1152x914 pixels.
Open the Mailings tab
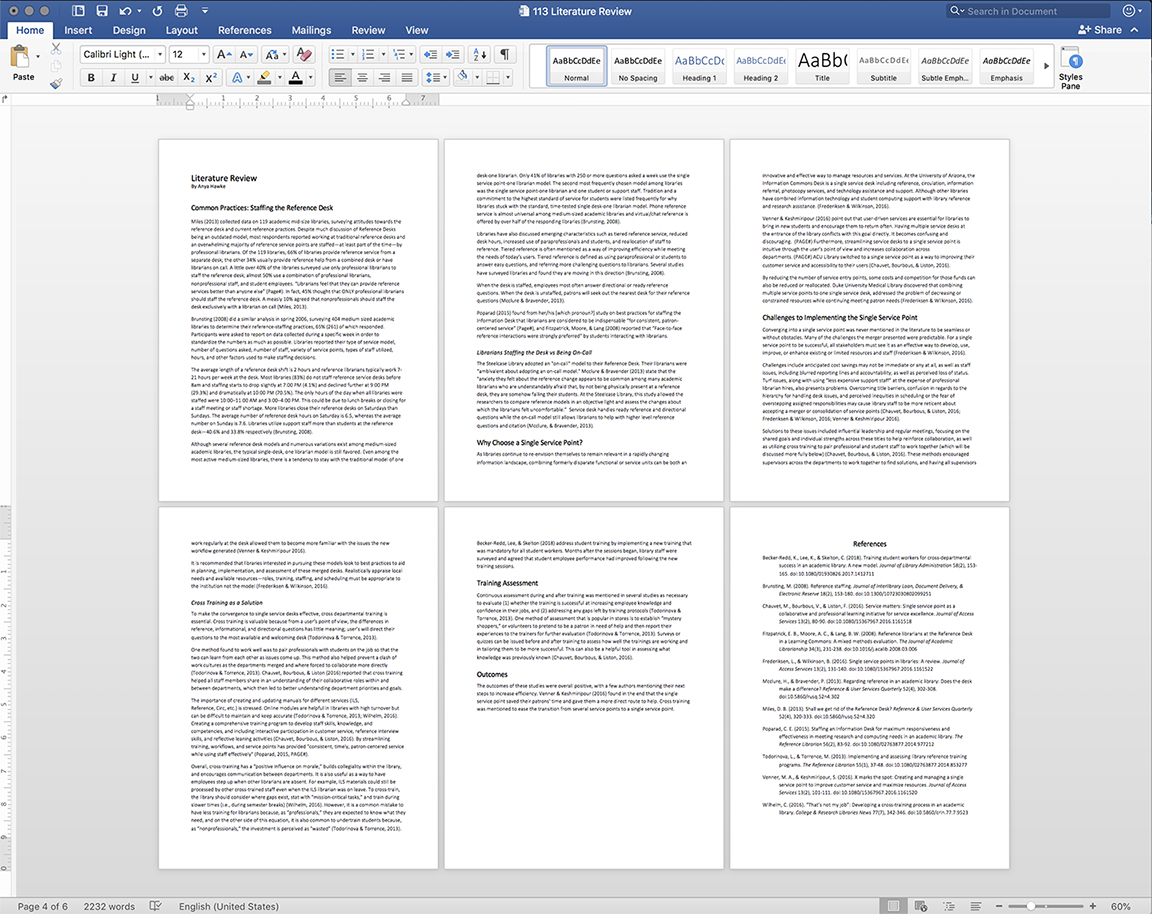coord(312,30)
